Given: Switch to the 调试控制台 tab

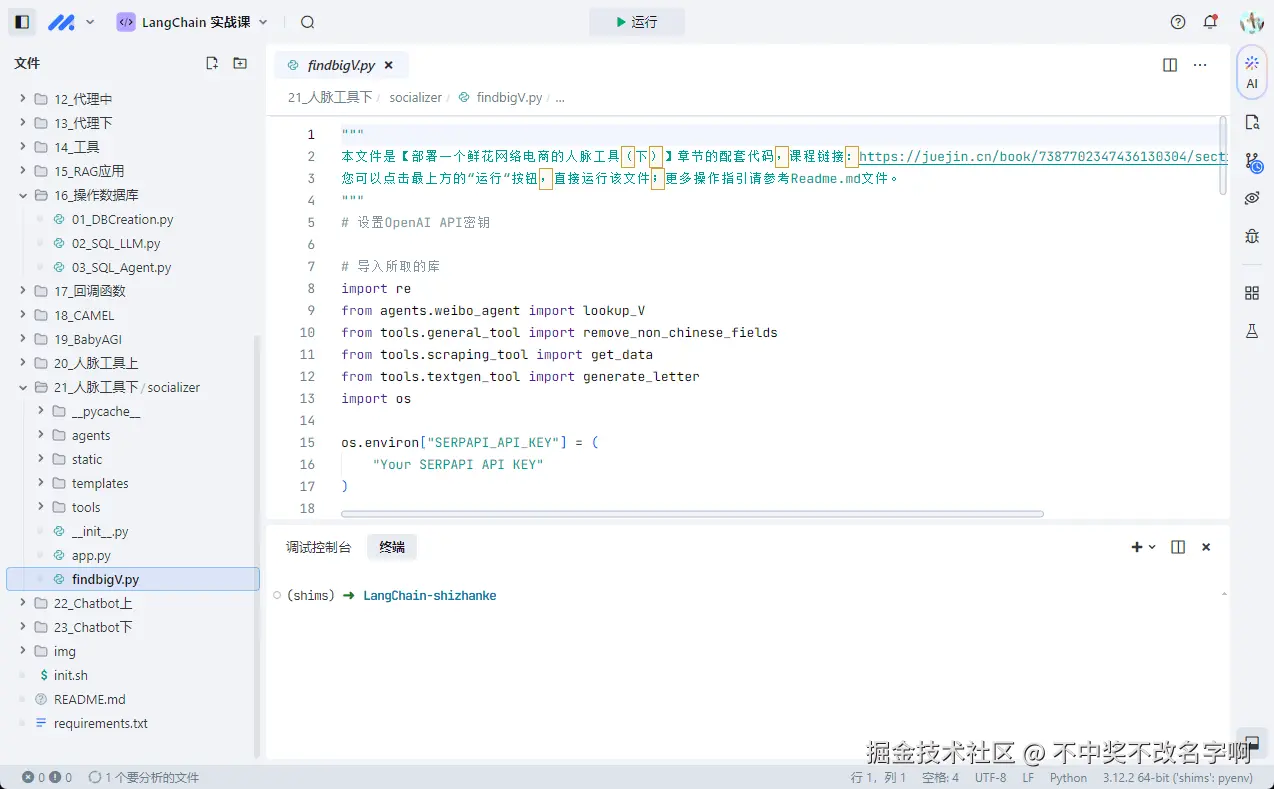Looking at the screenshot, I should click(x=317, y=547).
